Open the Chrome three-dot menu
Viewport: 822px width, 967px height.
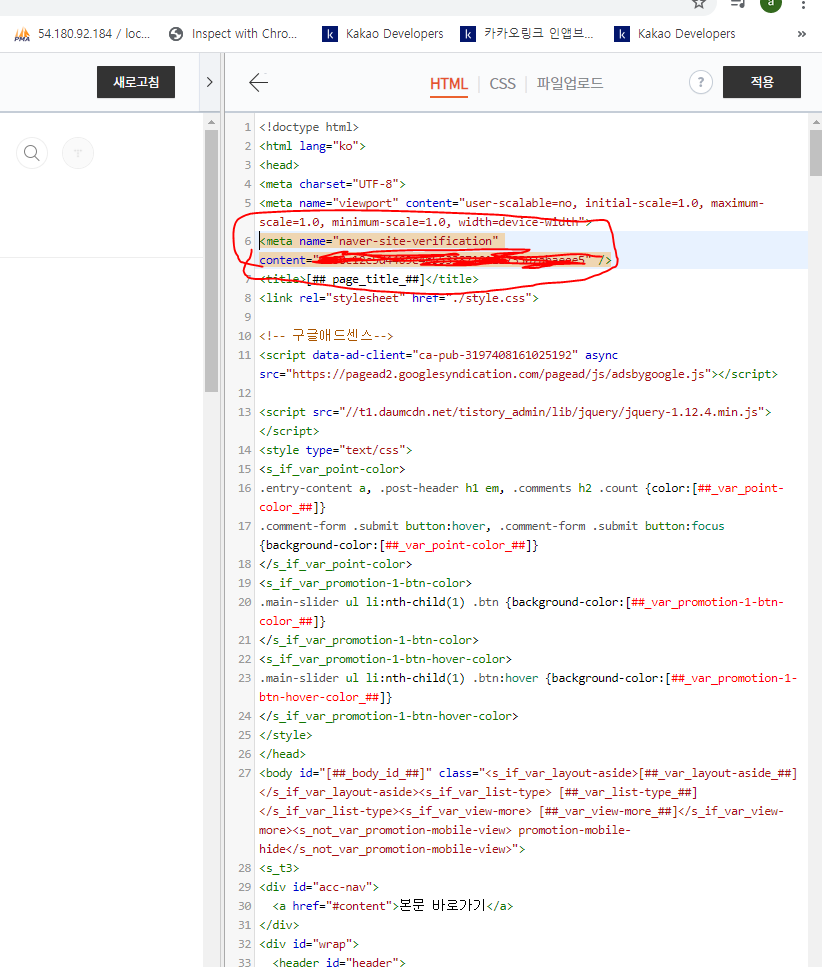point(803,5)
